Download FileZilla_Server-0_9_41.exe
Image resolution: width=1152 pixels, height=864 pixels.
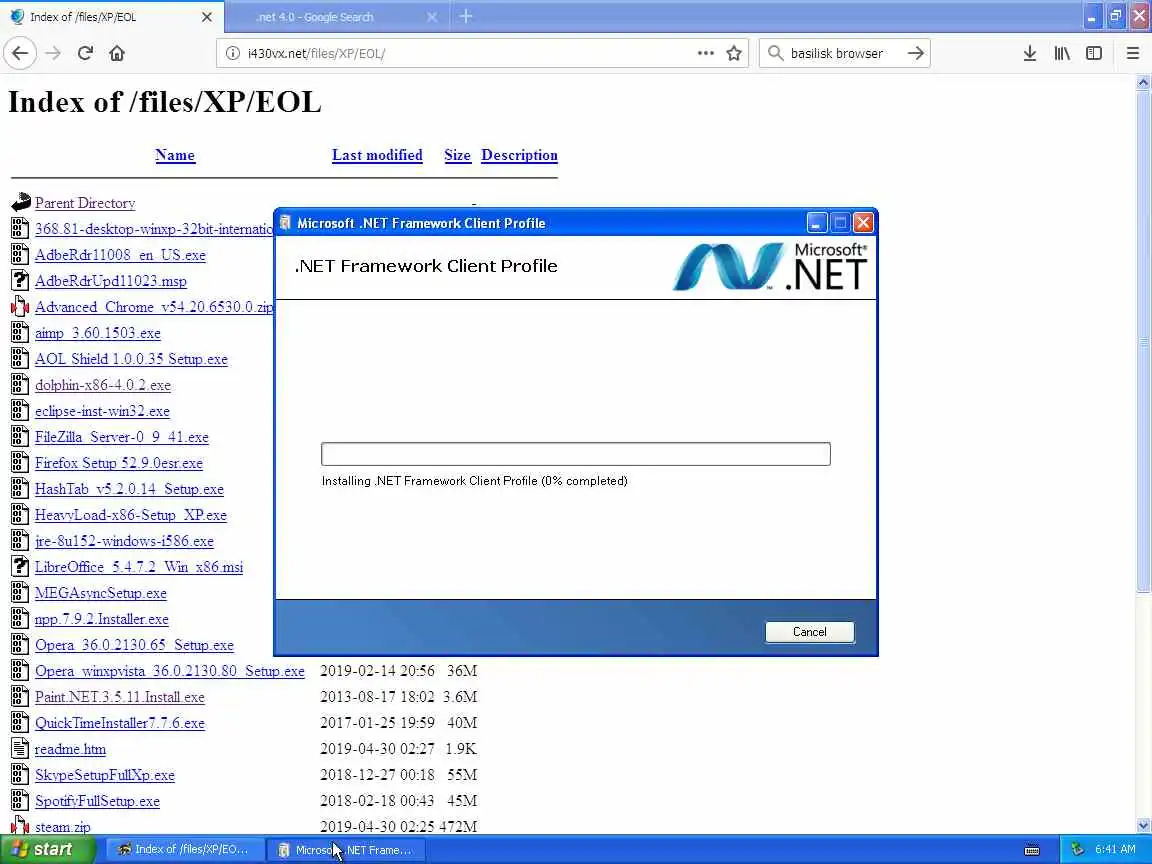(x=122, y=437)
